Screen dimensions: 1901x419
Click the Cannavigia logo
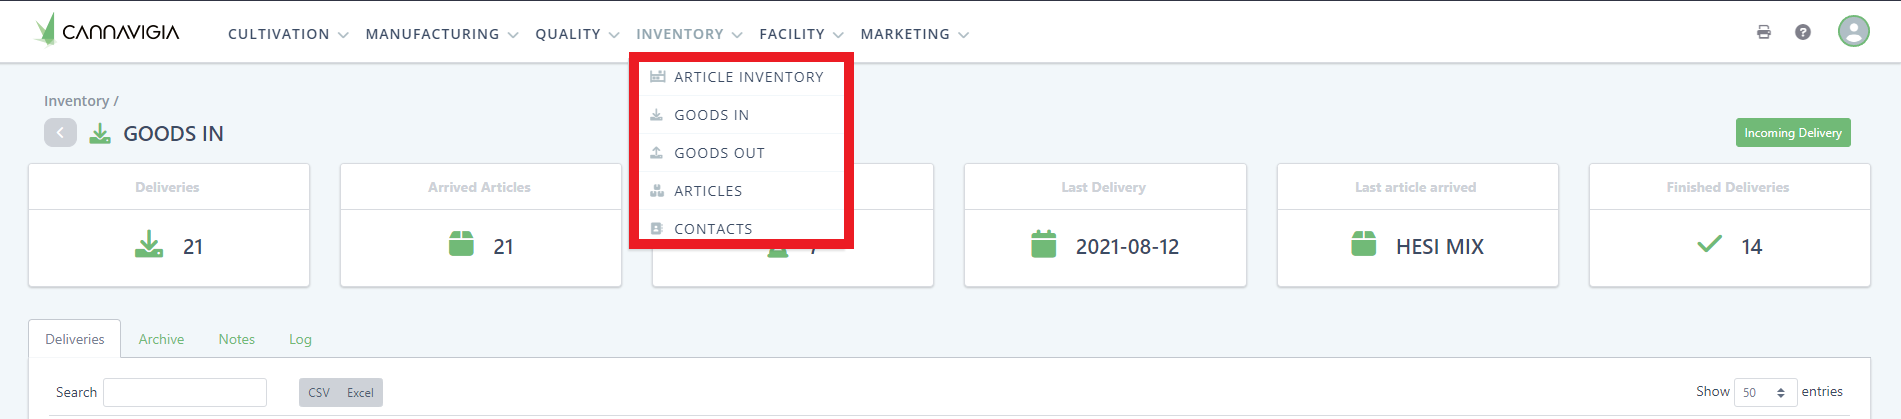108,31
